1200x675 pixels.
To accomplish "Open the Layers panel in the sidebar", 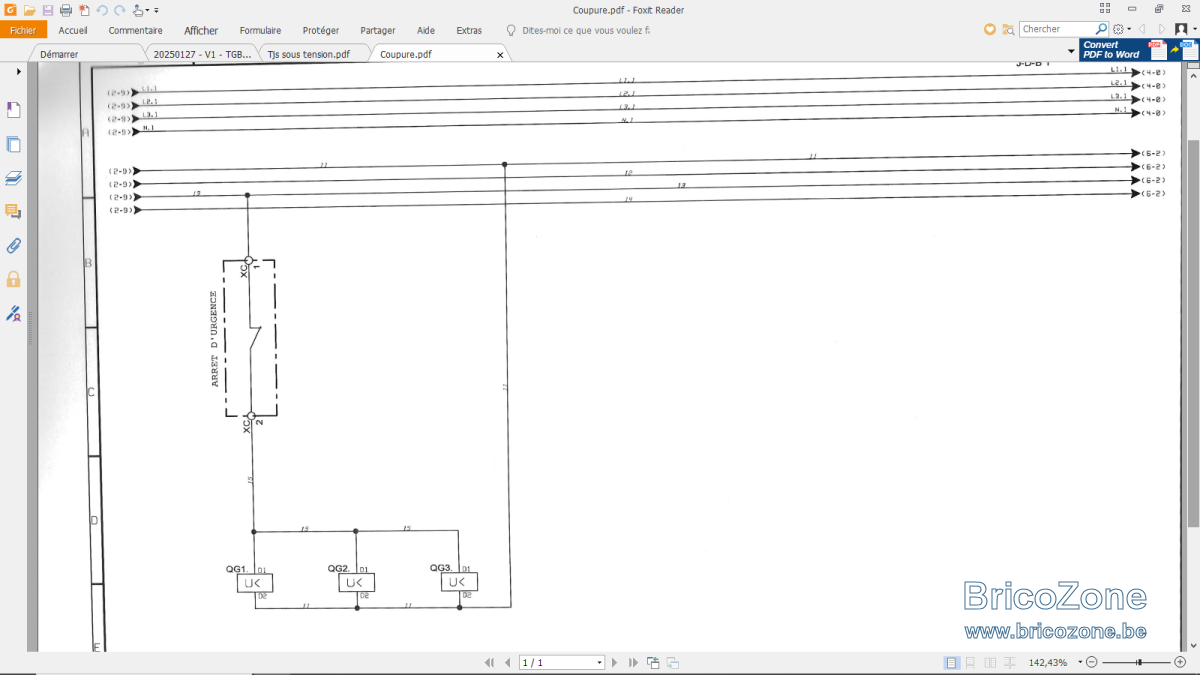I will [x=14, y=178].
